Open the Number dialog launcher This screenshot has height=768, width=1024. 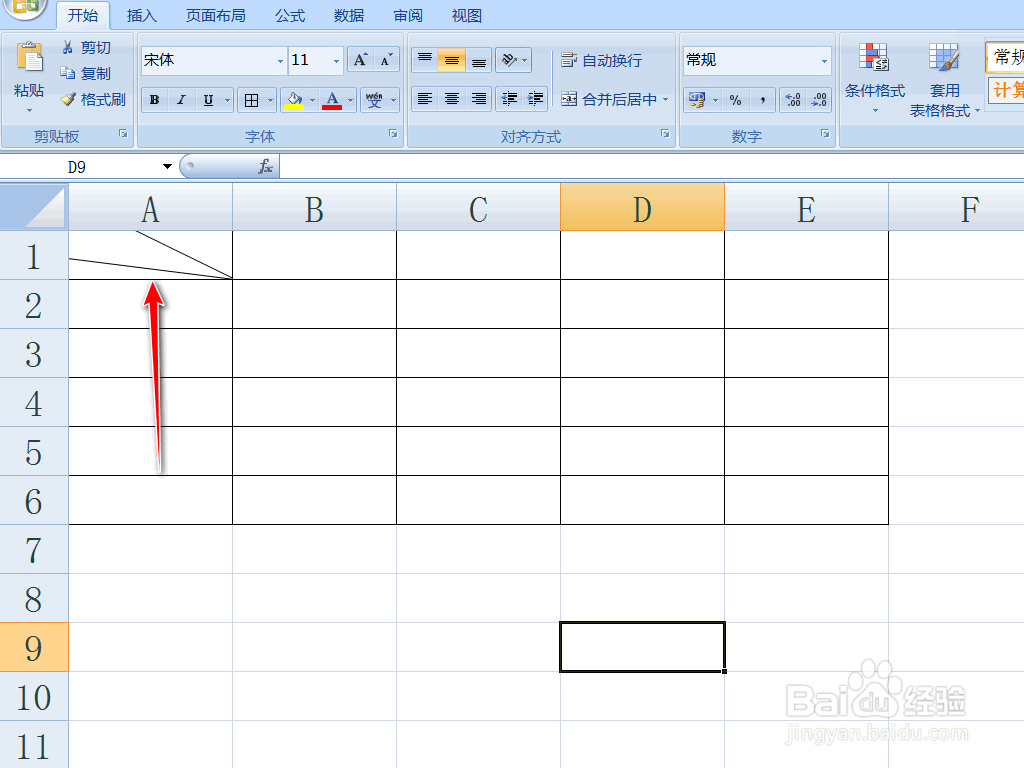point(825,133)
